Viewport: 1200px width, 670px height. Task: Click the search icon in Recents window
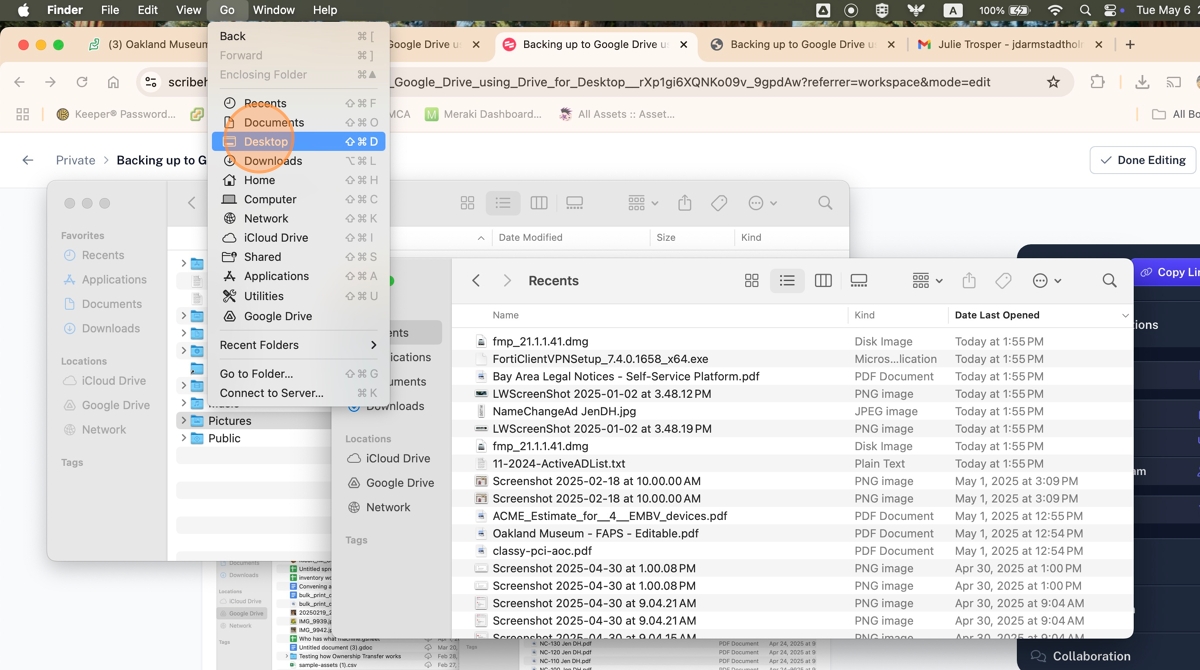point(1109,281)
